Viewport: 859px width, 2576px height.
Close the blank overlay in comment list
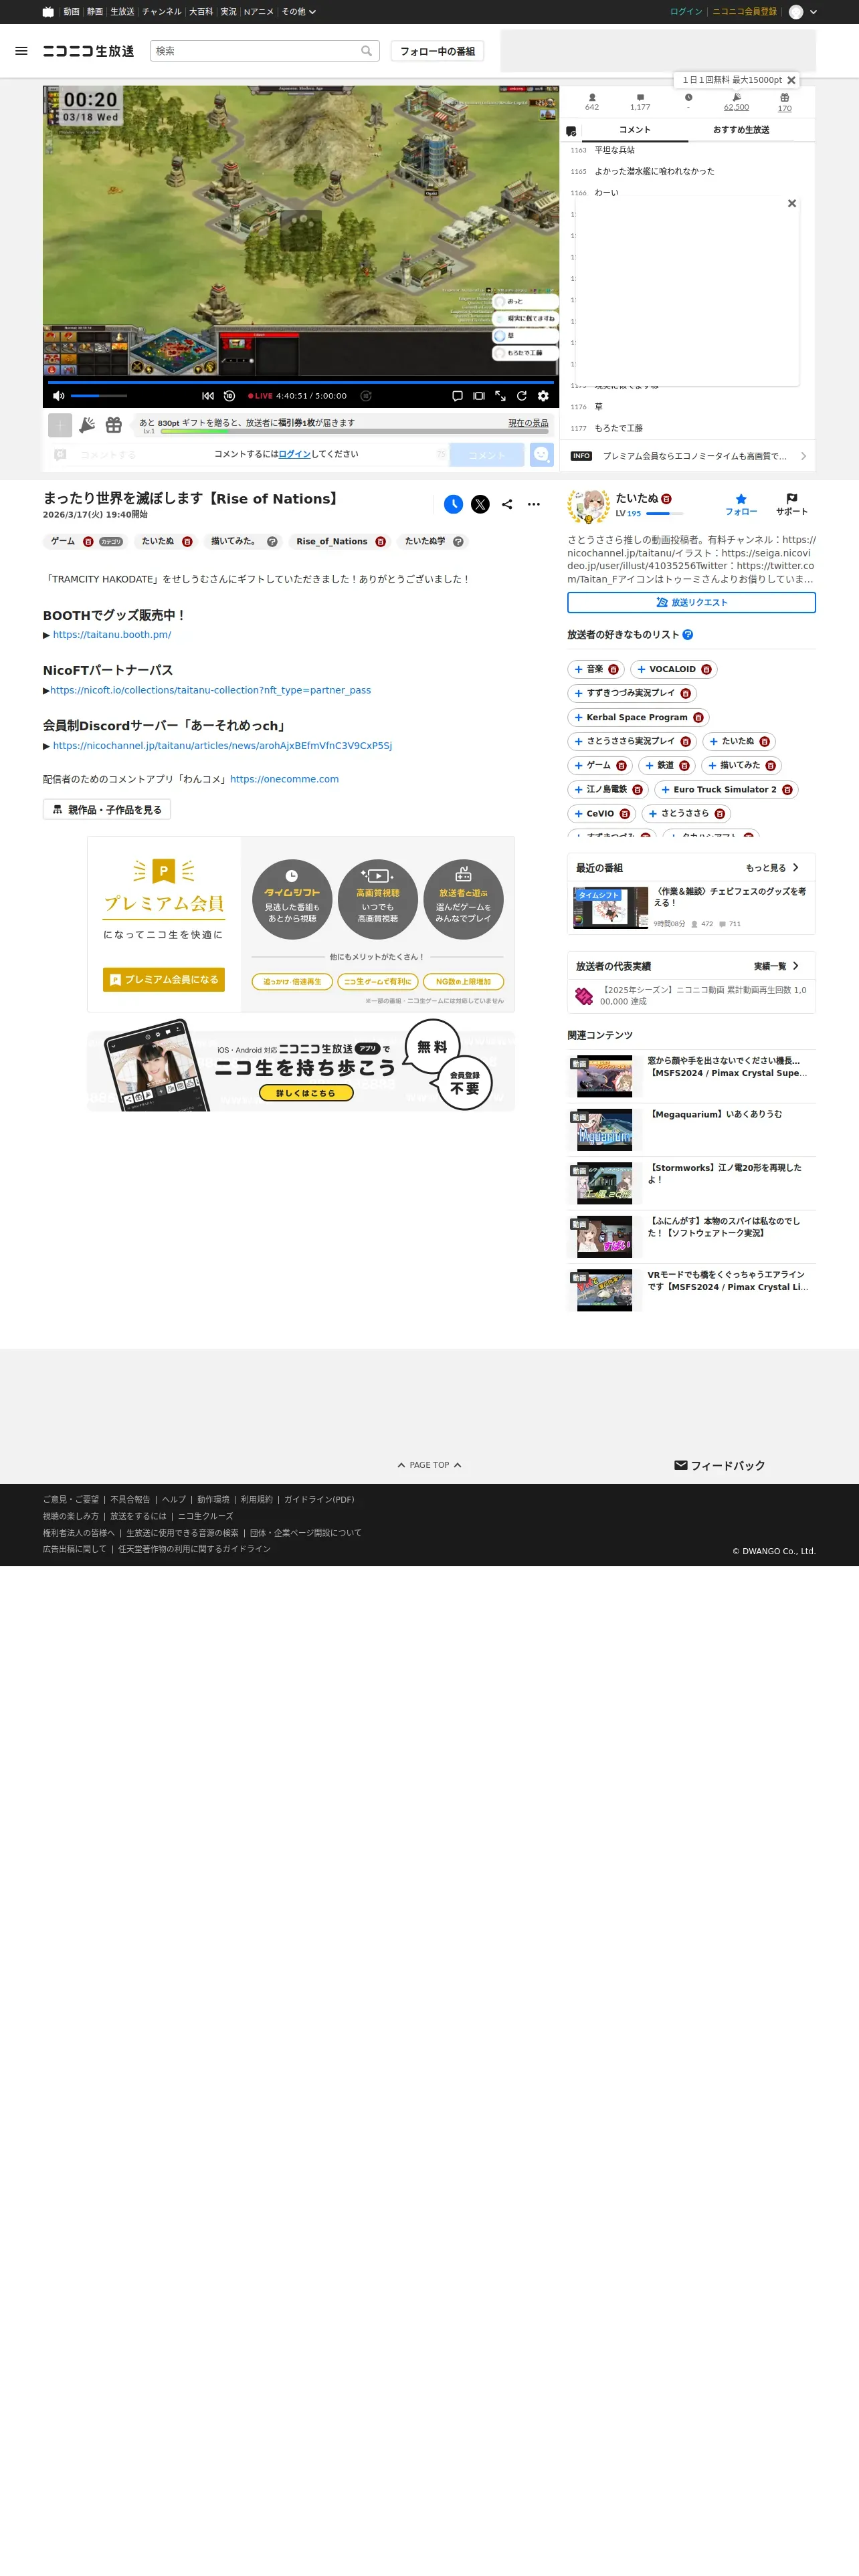pyautogui.click(x=792, y=203)
